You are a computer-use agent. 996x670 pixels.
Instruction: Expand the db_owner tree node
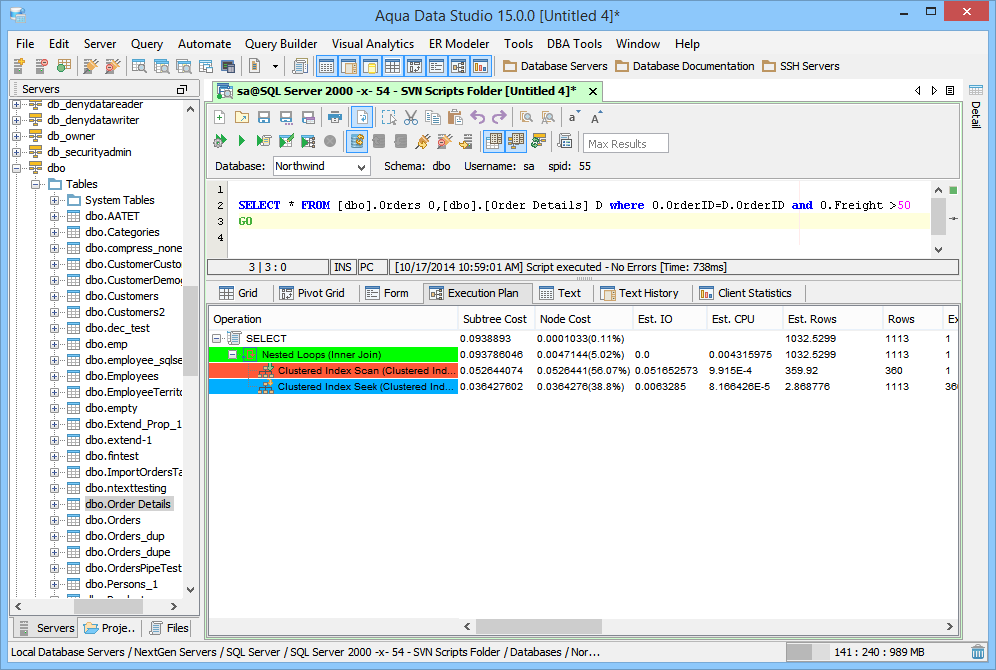(17, 137)
